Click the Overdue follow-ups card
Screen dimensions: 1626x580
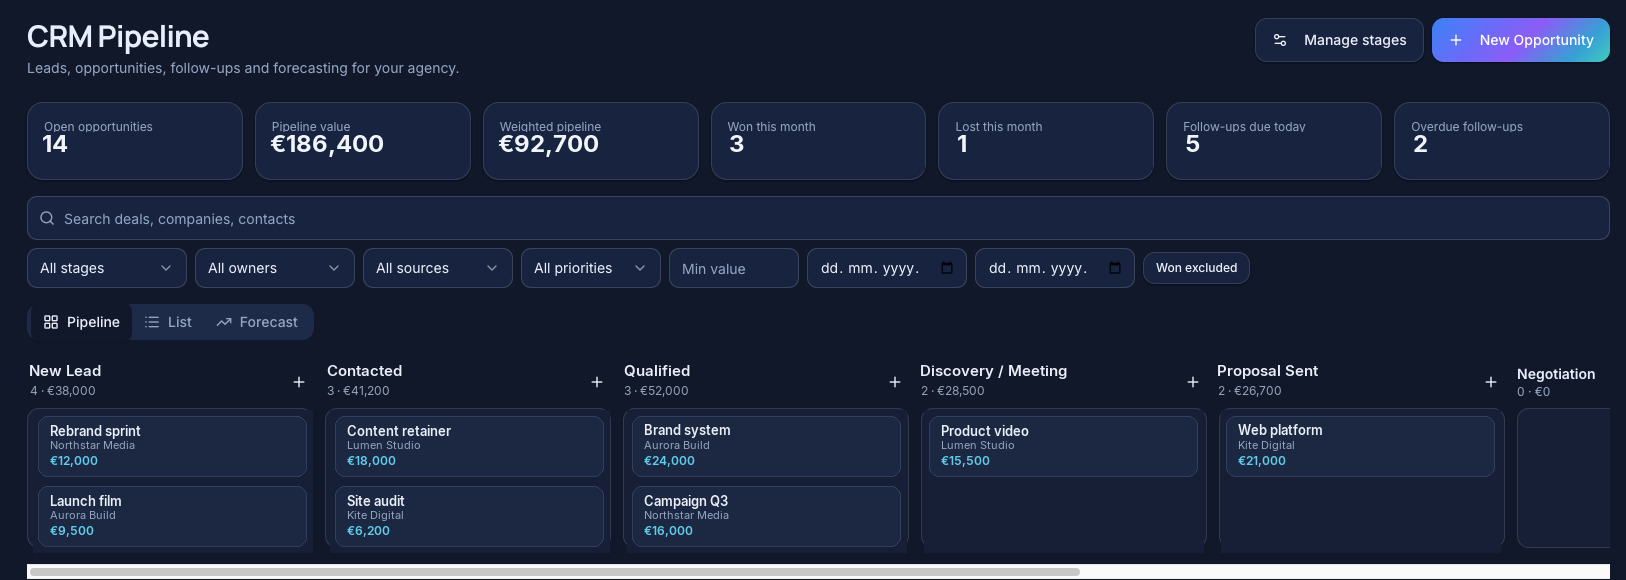1502,141
